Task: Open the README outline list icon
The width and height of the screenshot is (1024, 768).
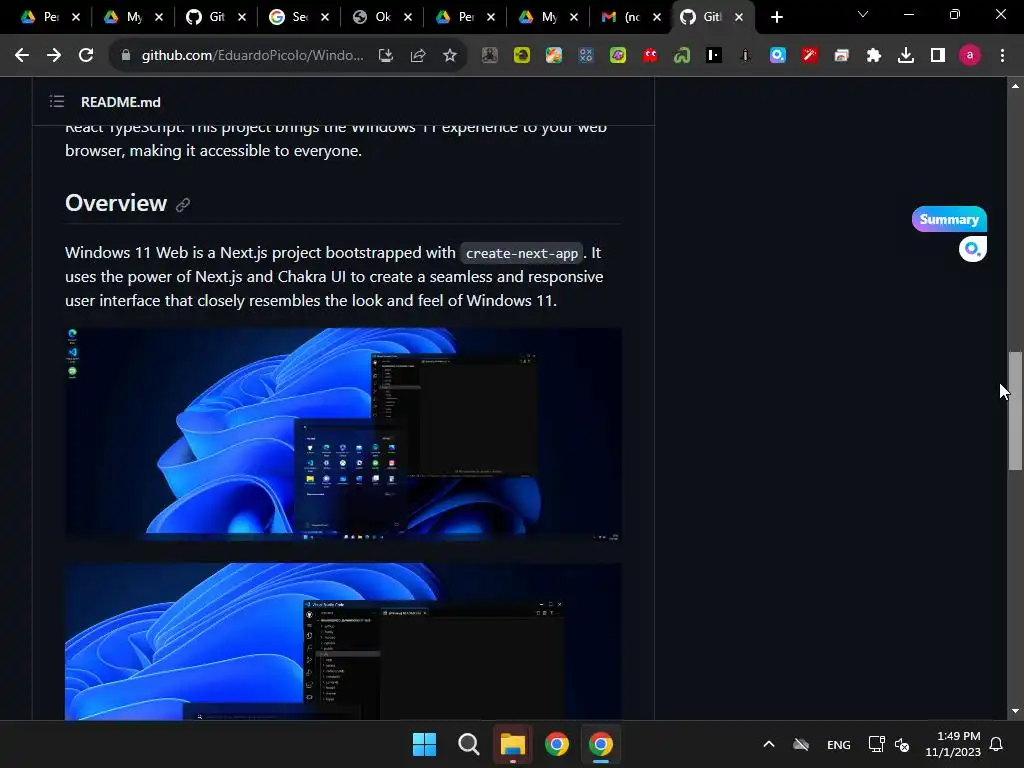Action: coord(57,101)
